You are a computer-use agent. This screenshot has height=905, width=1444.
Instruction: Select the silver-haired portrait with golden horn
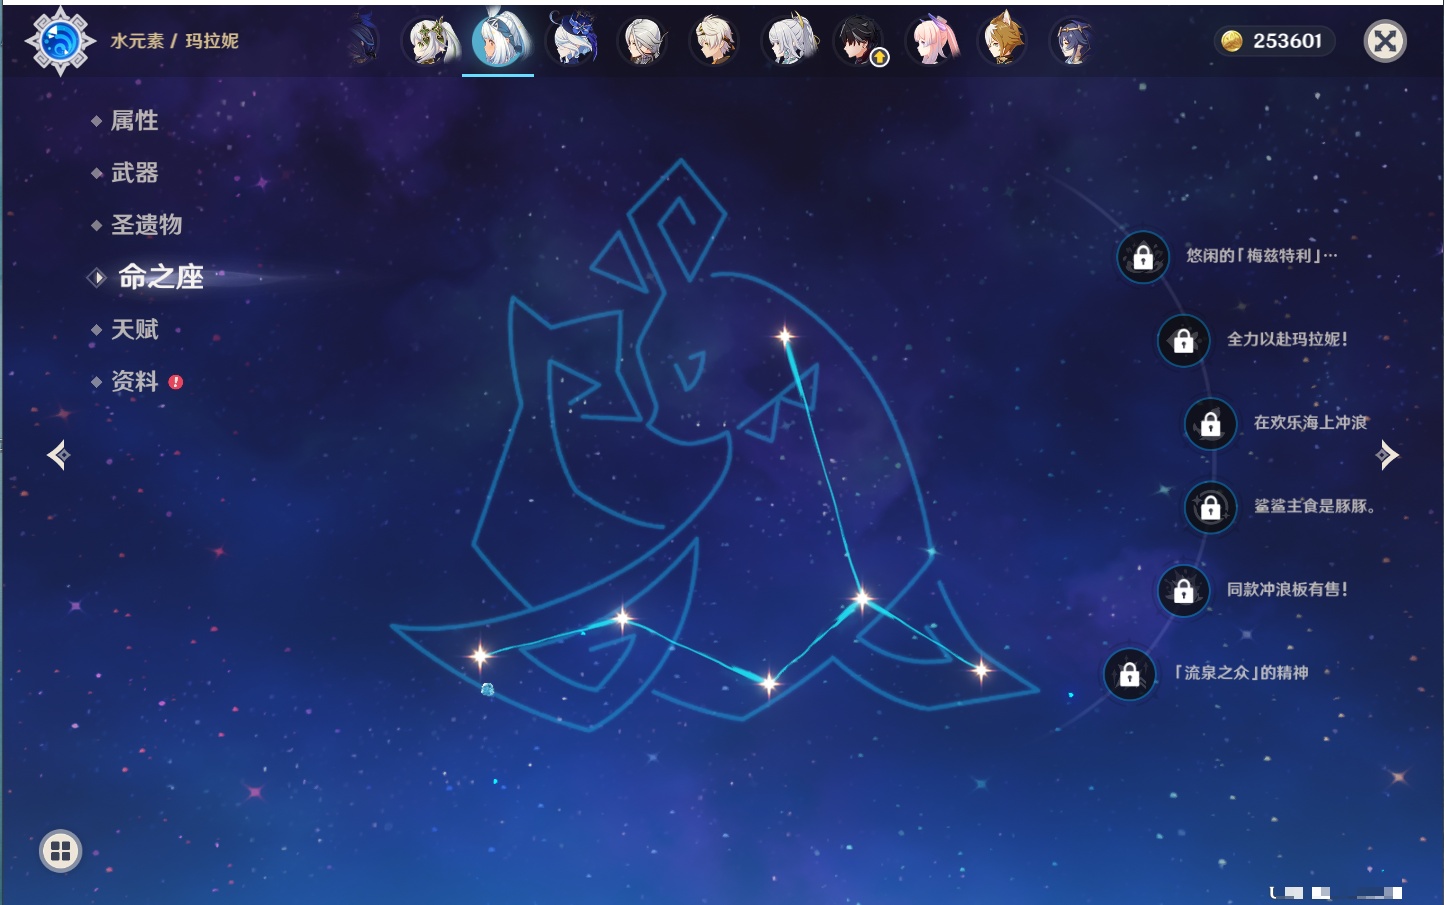tap(790, 41)
